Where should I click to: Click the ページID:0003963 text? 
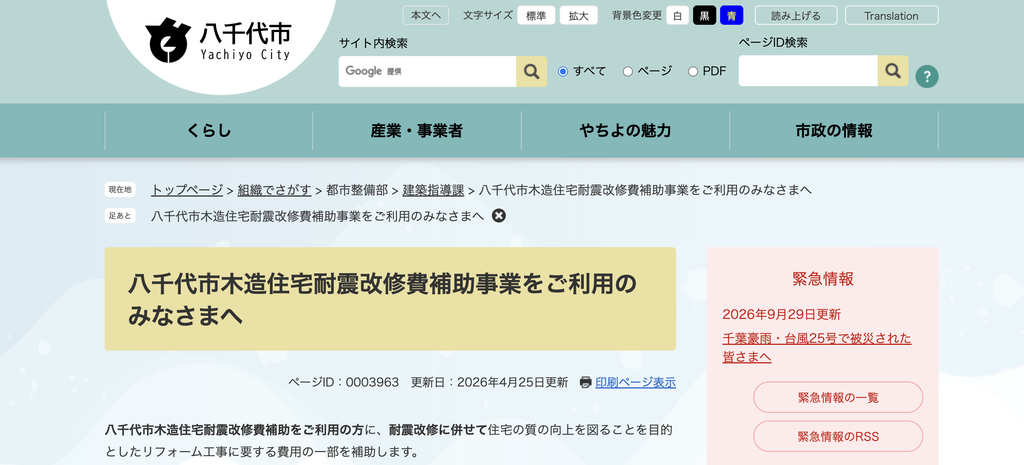coord(344,382)
